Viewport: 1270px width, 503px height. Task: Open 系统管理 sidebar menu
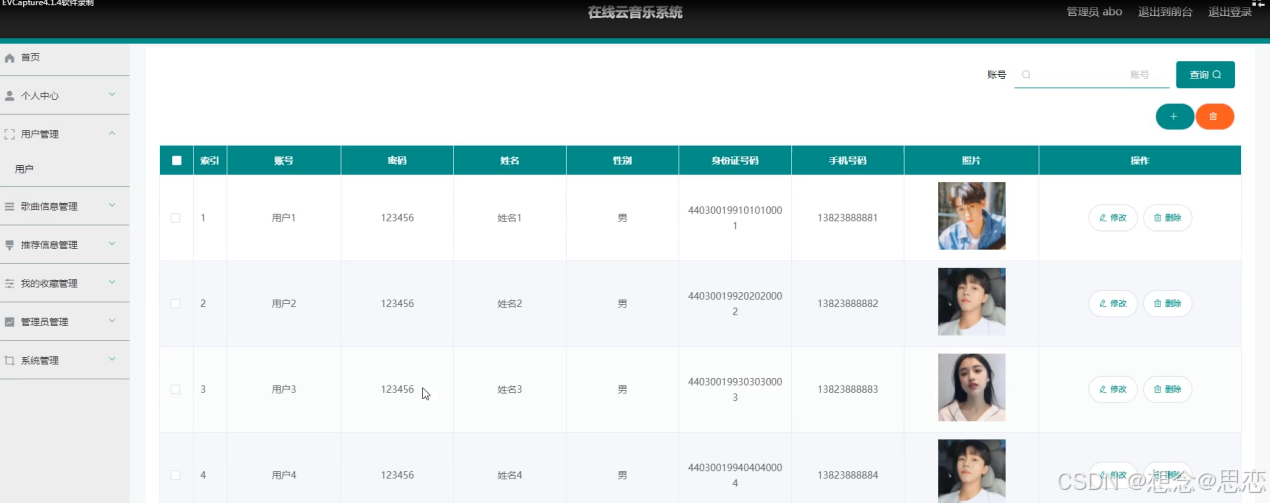[65, 361]
